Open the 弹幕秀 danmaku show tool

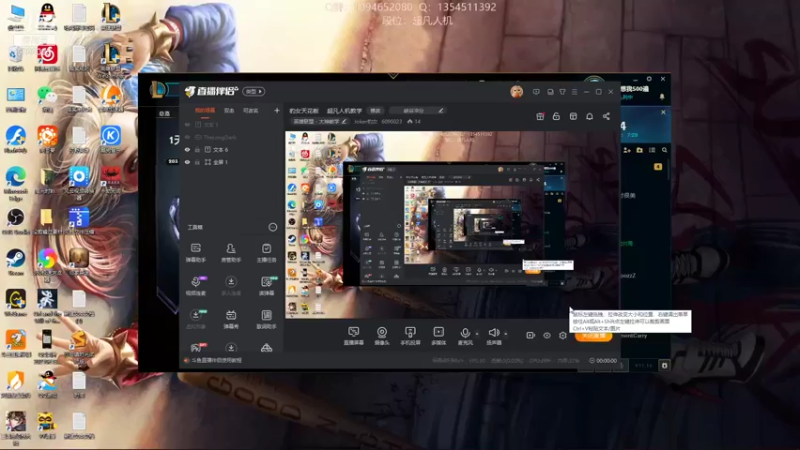pos(231,319)
